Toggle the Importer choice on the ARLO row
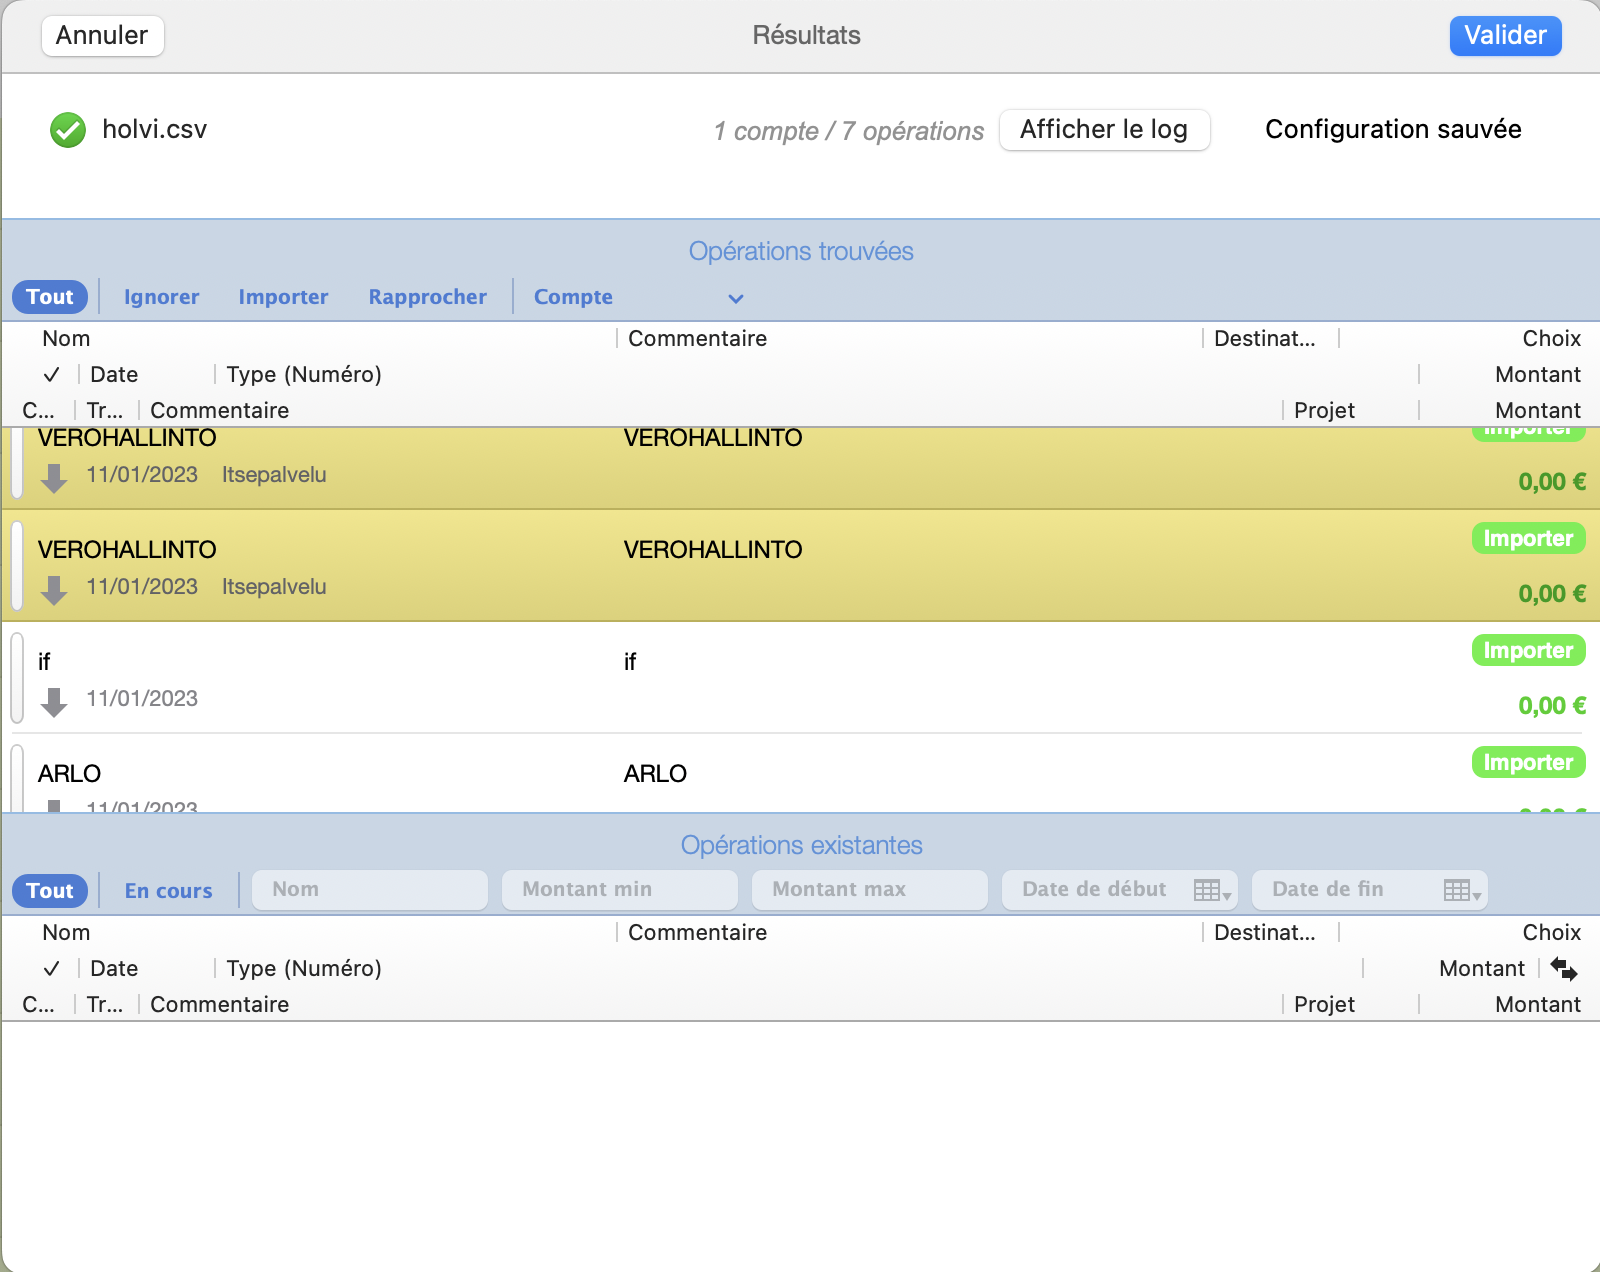The image size is (1600, 1272). pyautogui.click(x=1527, y=763)
